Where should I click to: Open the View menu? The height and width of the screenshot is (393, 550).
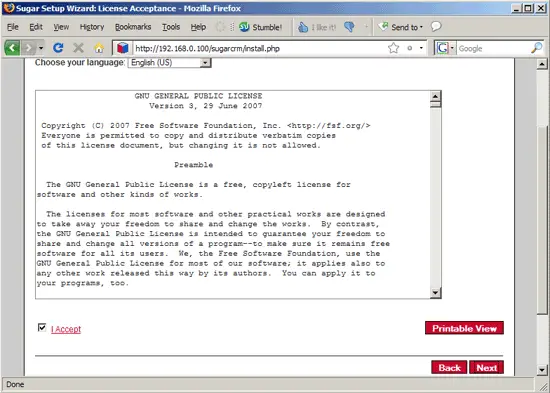click(61, 27)
